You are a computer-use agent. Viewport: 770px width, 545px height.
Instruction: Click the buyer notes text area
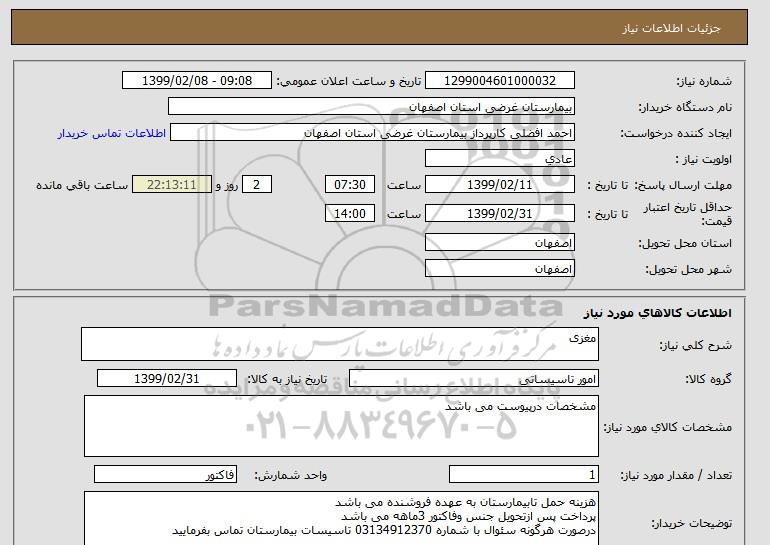(x=341, y=518)
